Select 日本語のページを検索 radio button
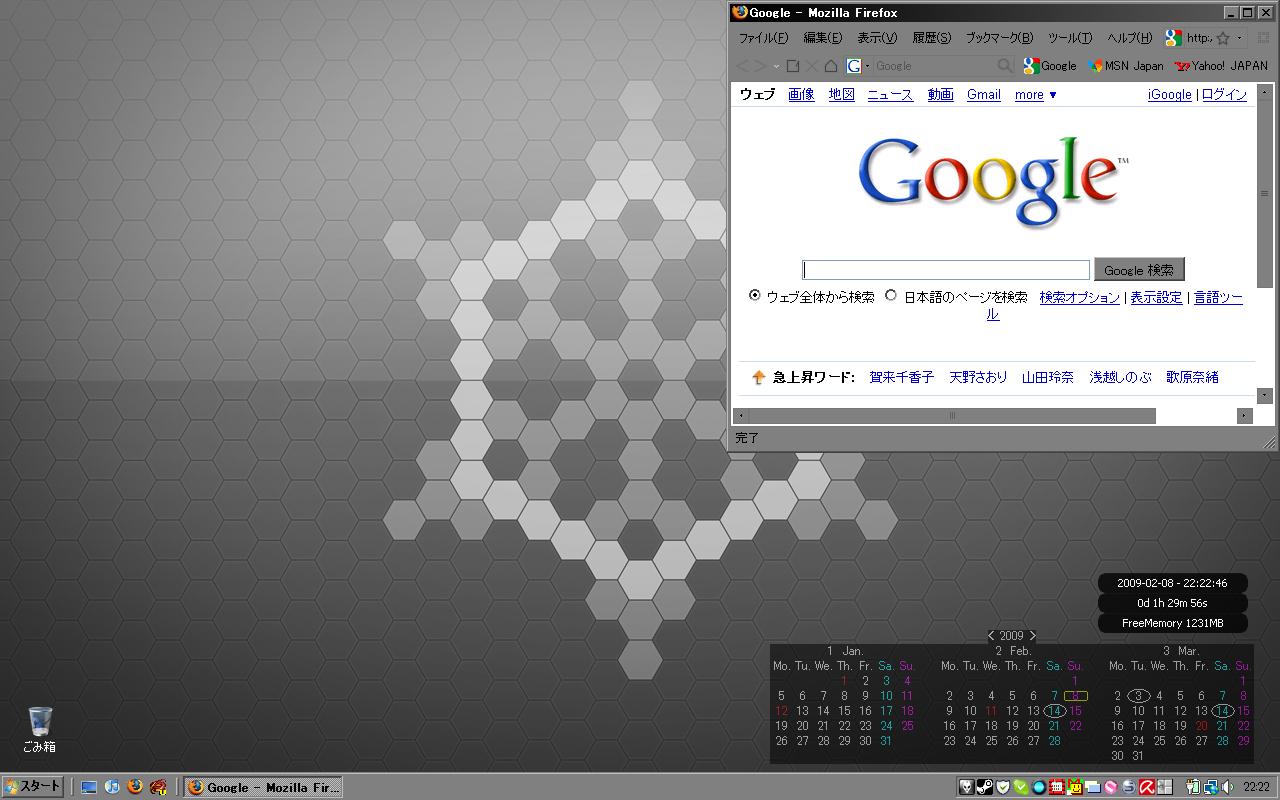Viewport: 1280px width, 800px height. (891, 296)
